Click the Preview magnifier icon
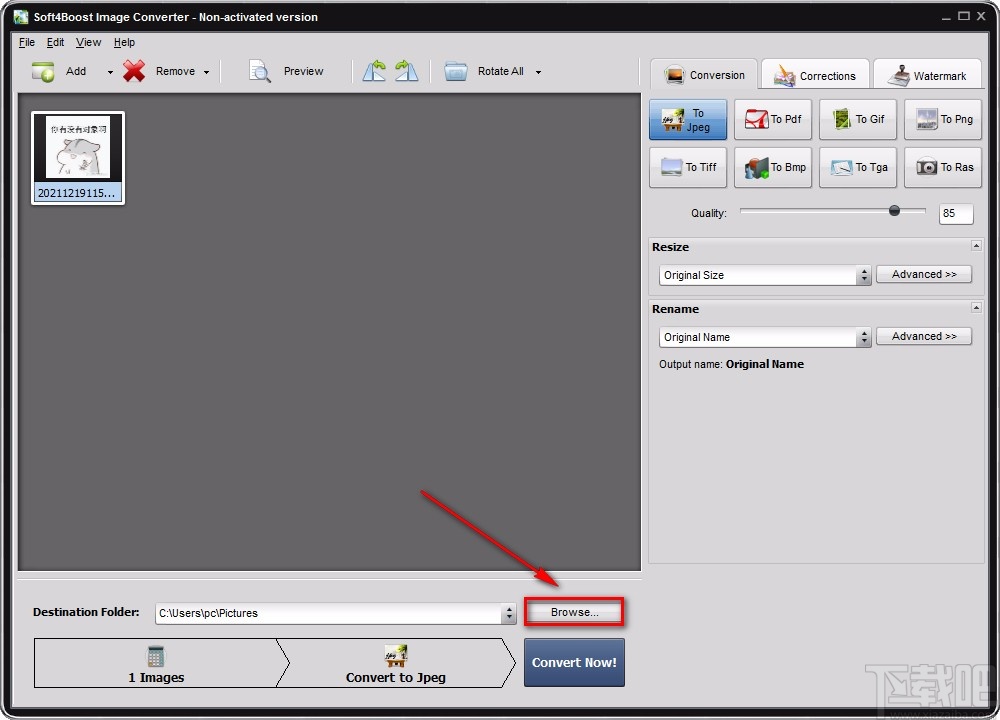This screenshot has width=1000, height=720. pos(260,71)
